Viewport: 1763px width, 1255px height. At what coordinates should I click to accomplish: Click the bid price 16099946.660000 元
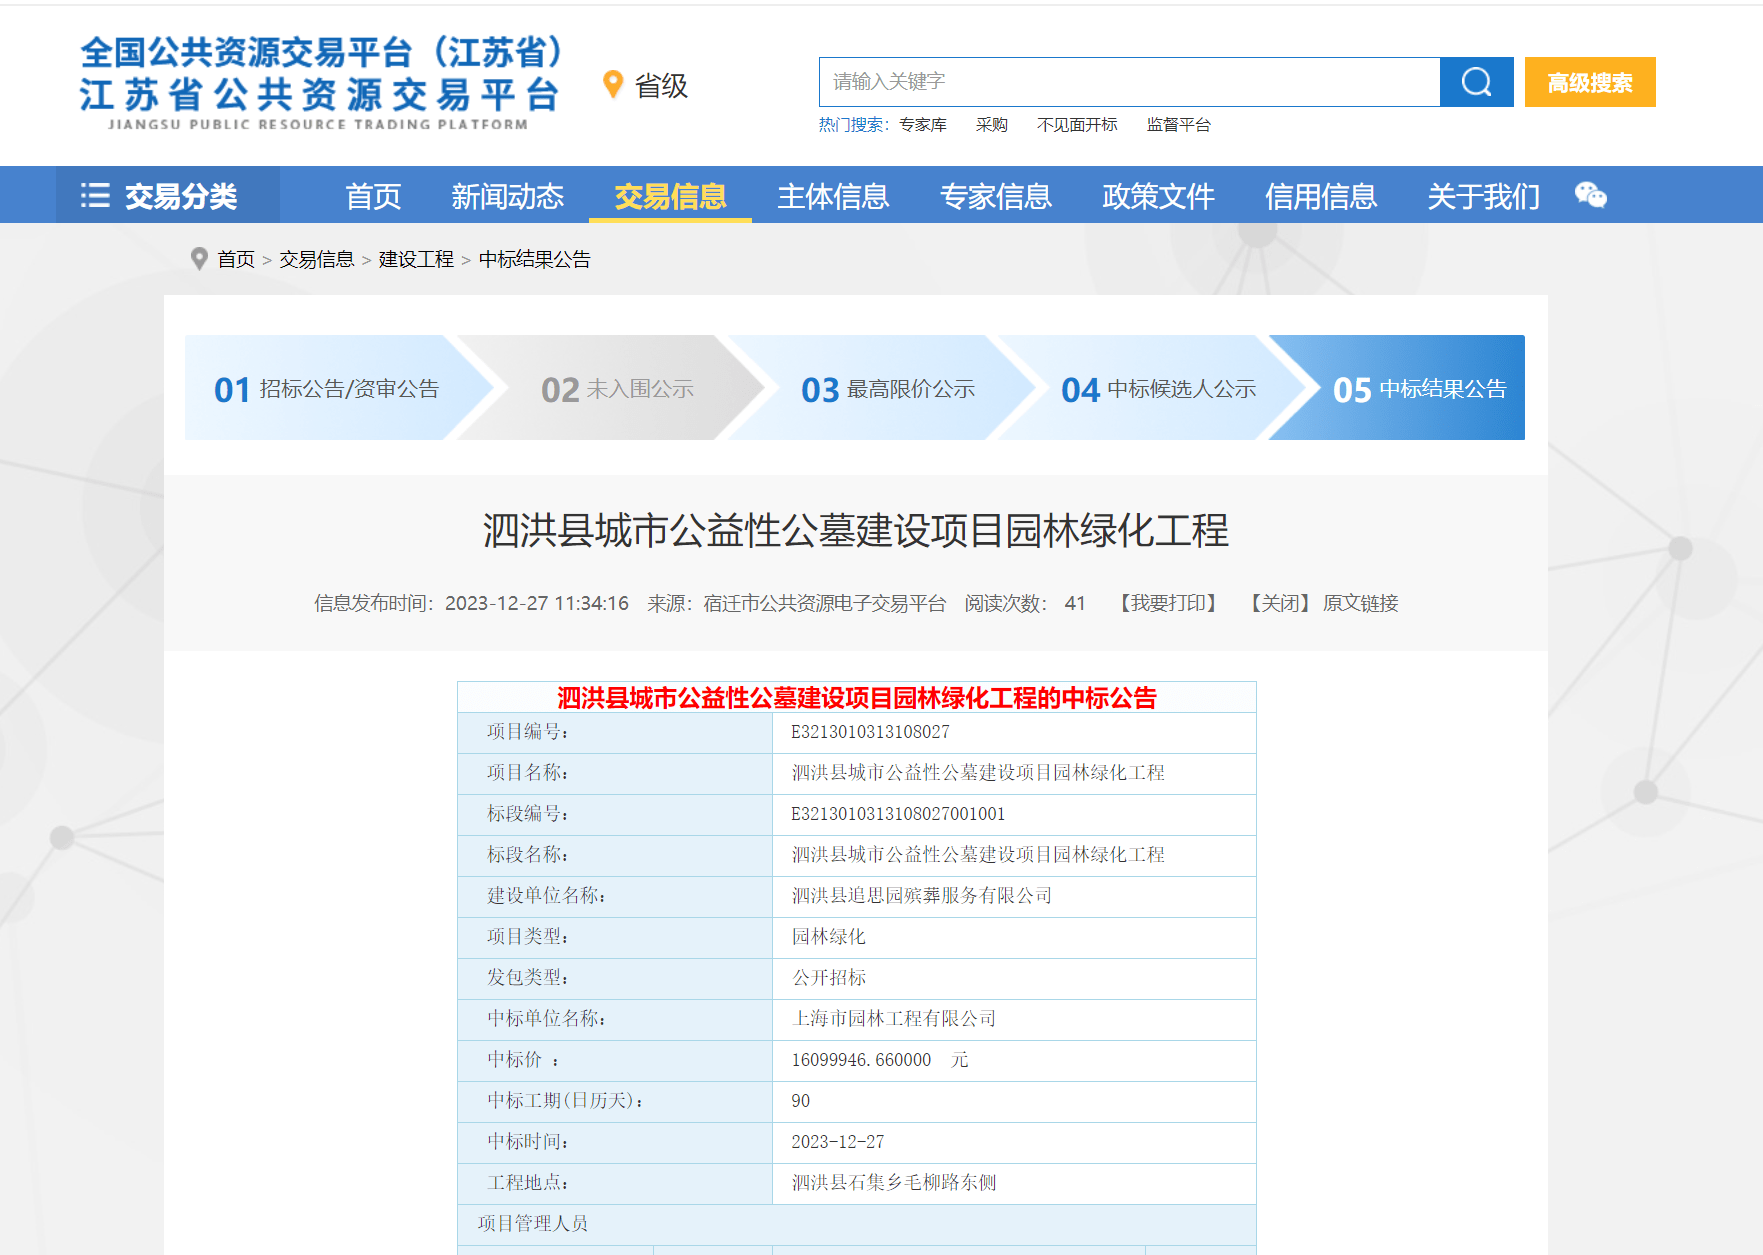point(880,1060)
